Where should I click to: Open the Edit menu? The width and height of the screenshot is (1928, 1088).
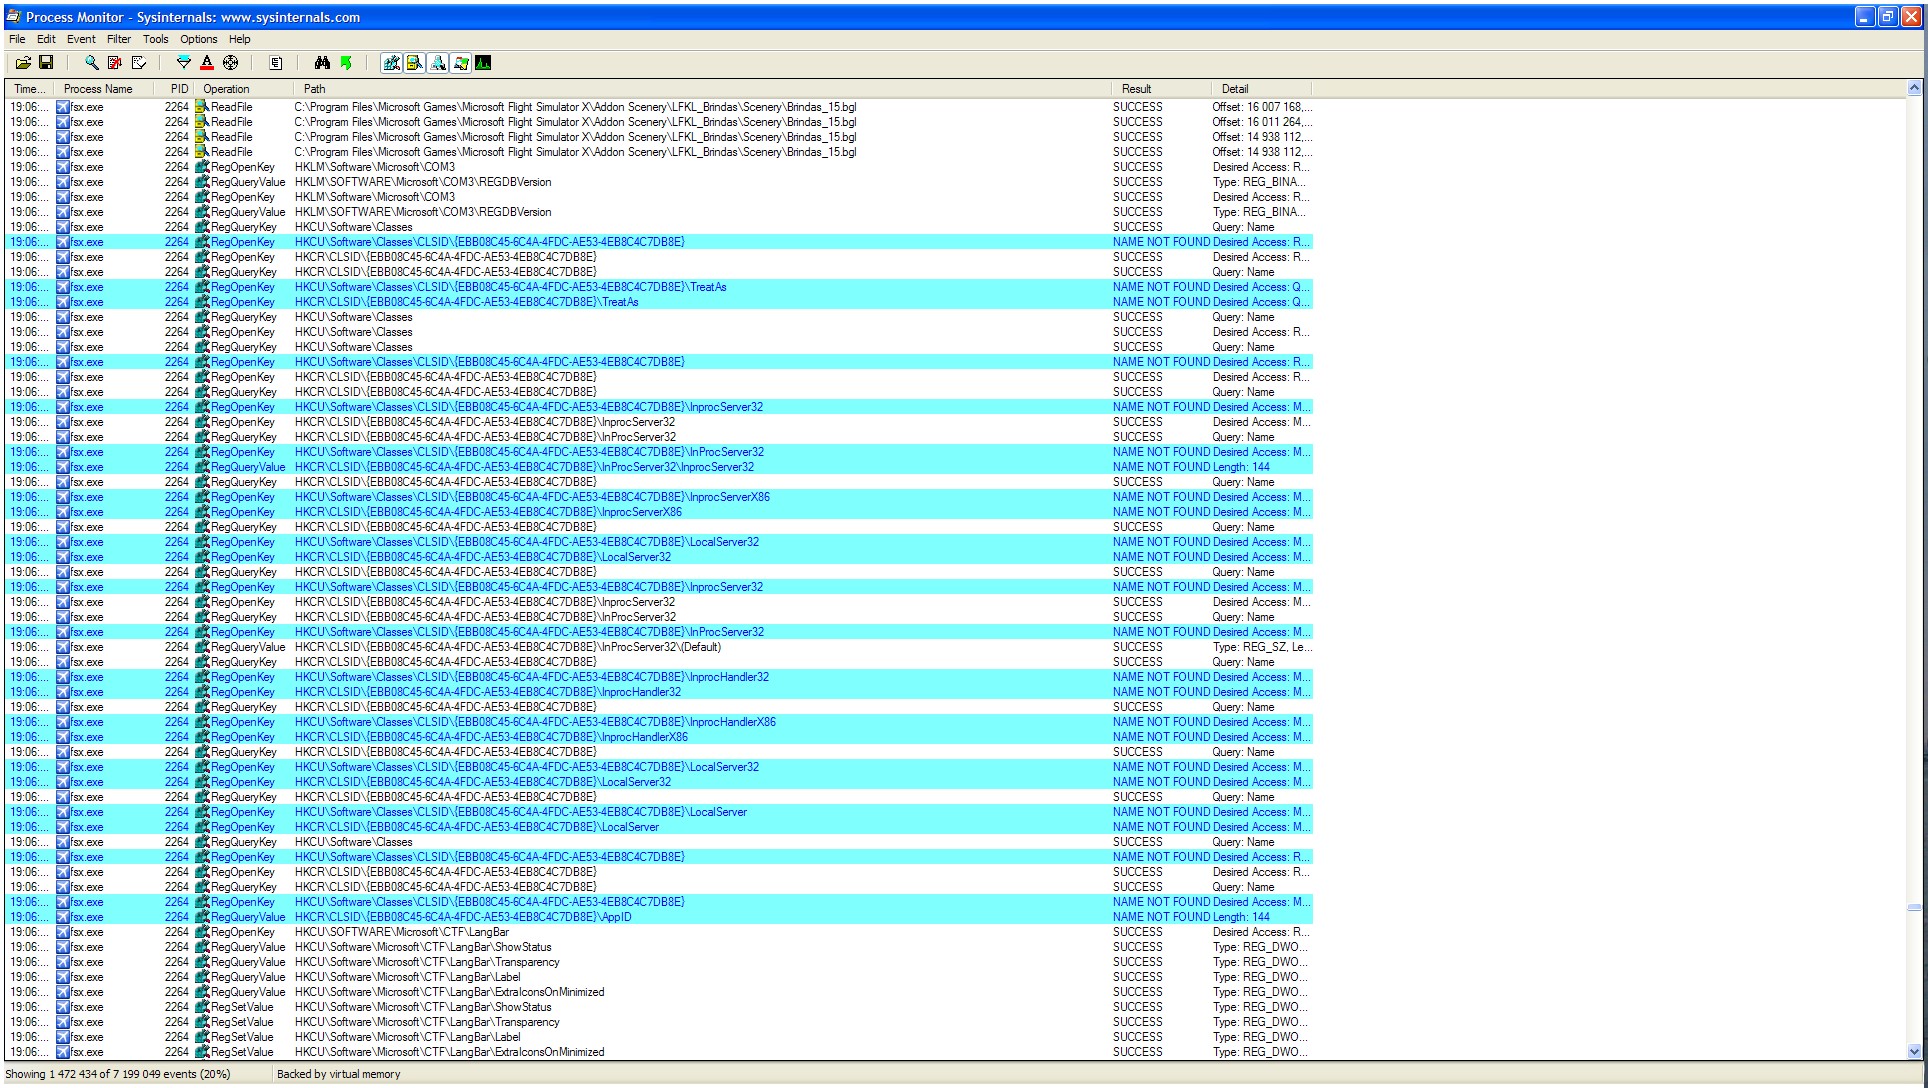(46, 39)
